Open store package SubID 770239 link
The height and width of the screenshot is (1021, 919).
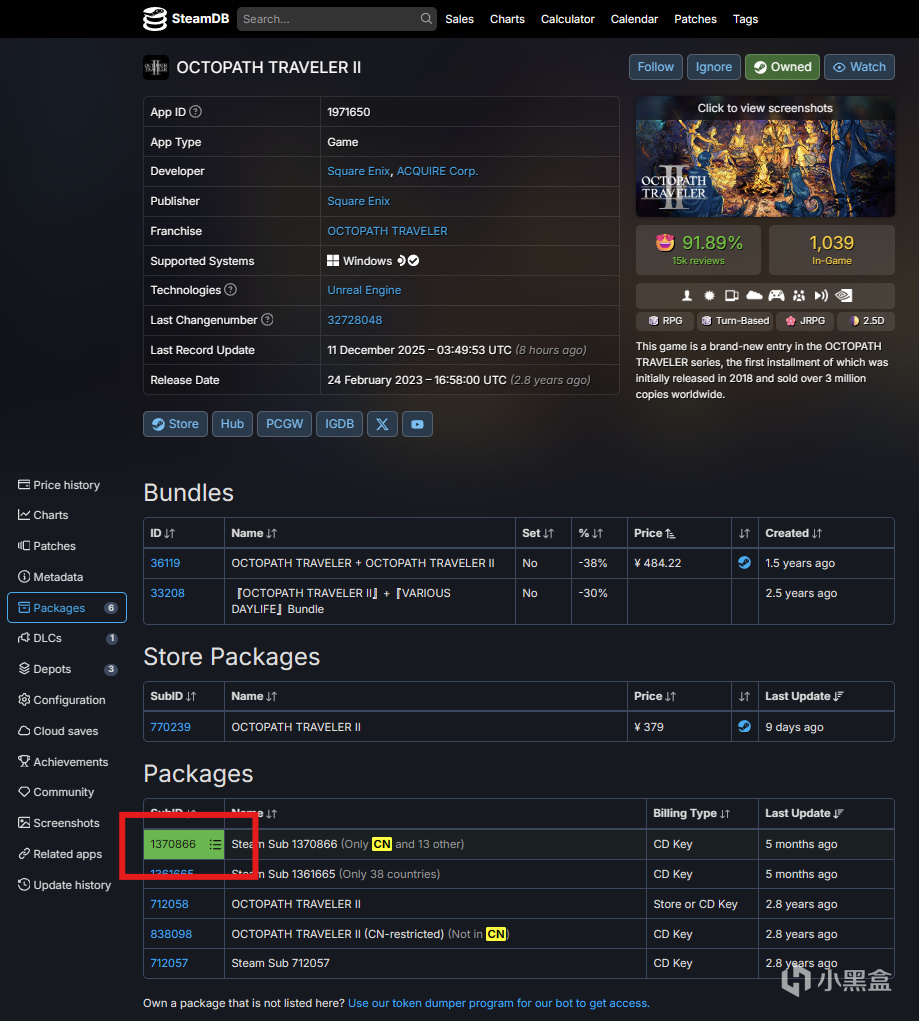point(170,727)
